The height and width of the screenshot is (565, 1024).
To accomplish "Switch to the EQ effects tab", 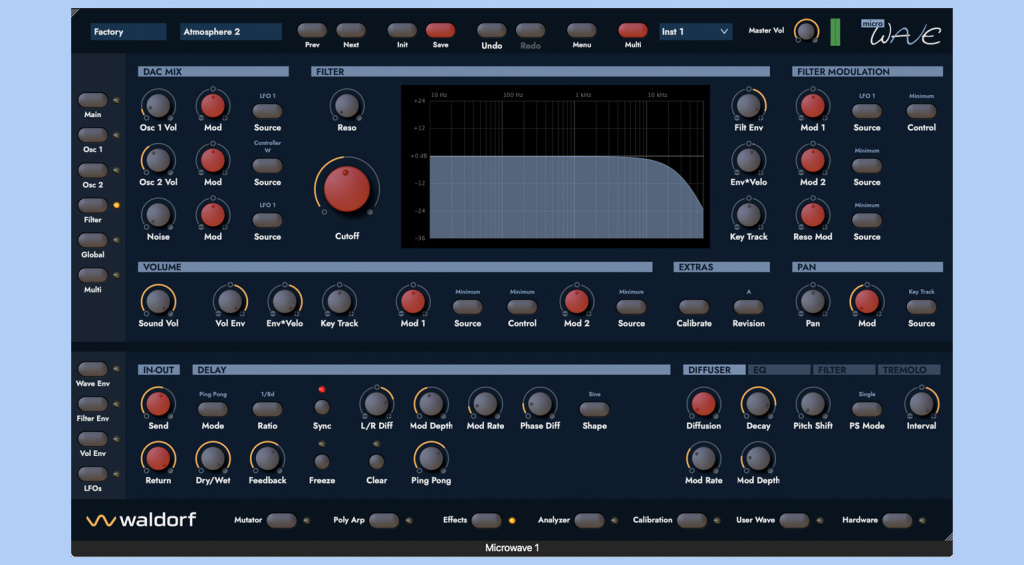I will pyautogui.click(x=778, y=370).
